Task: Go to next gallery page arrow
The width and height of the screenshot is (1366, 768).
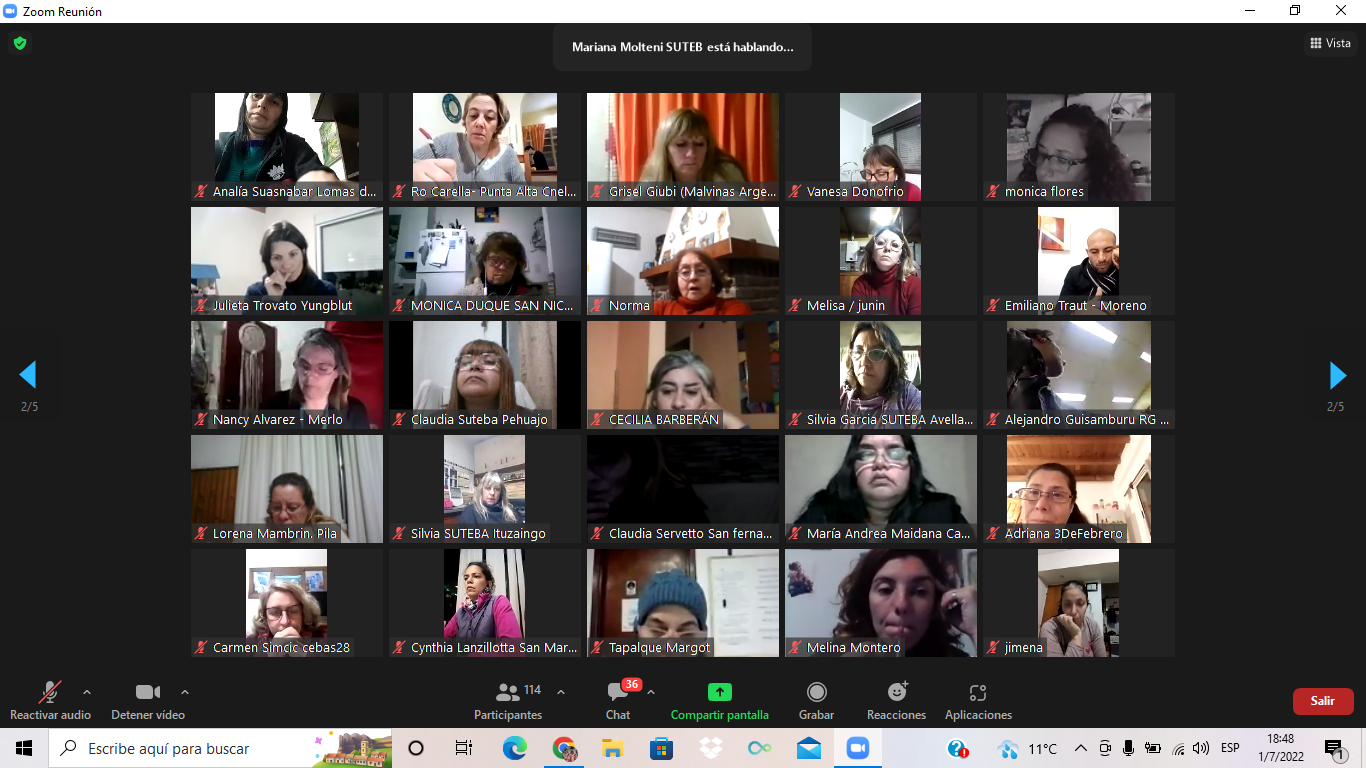Action: coord(1337,375)
